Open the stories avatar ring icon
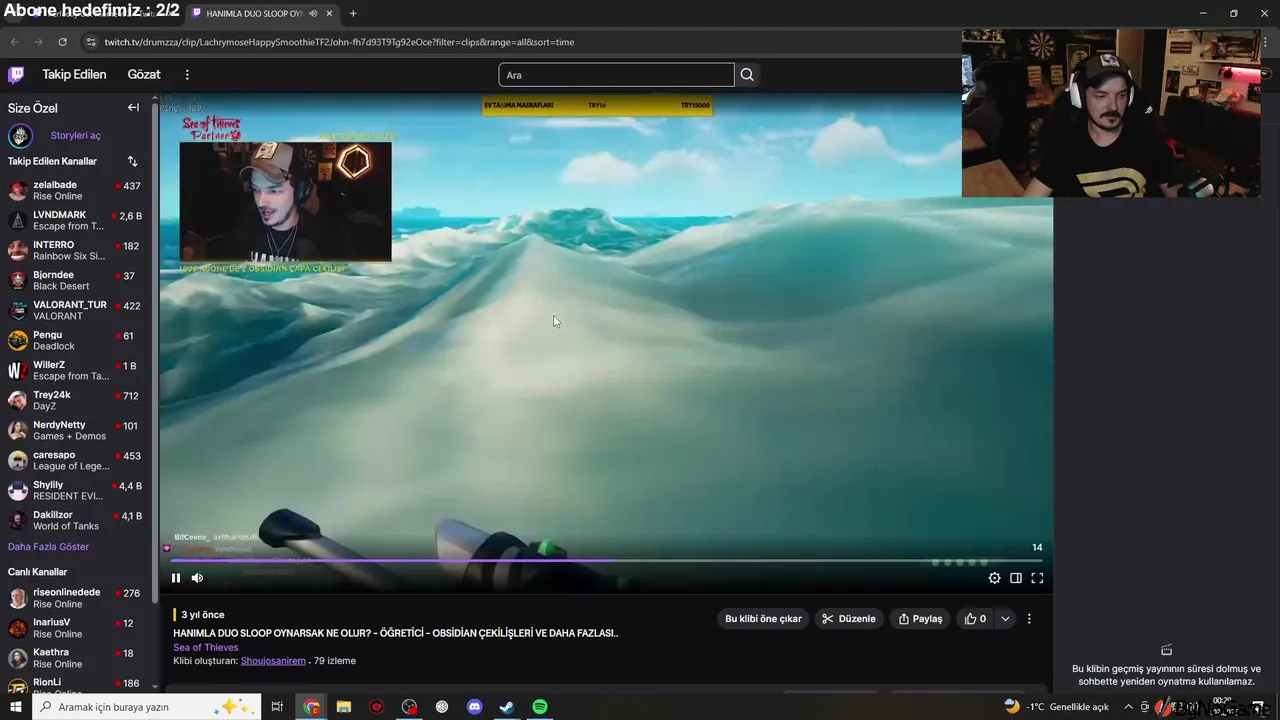 20,135
